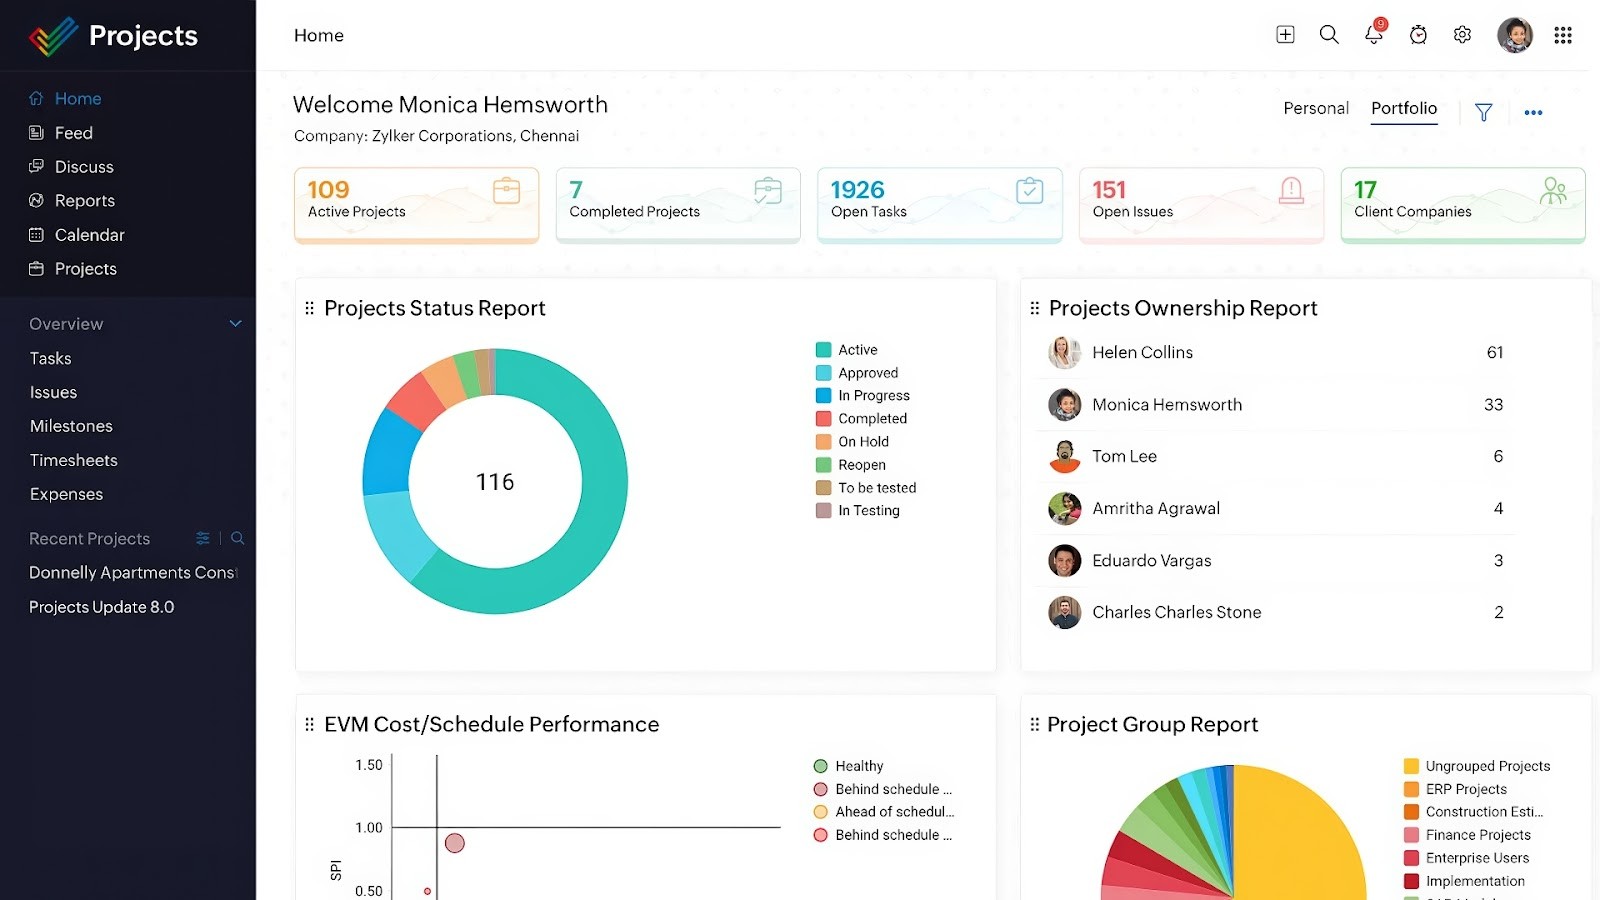Screen dimensions: 1600x900
Task: Click Helen Collins in ownership report
Action: [1142, 352]
